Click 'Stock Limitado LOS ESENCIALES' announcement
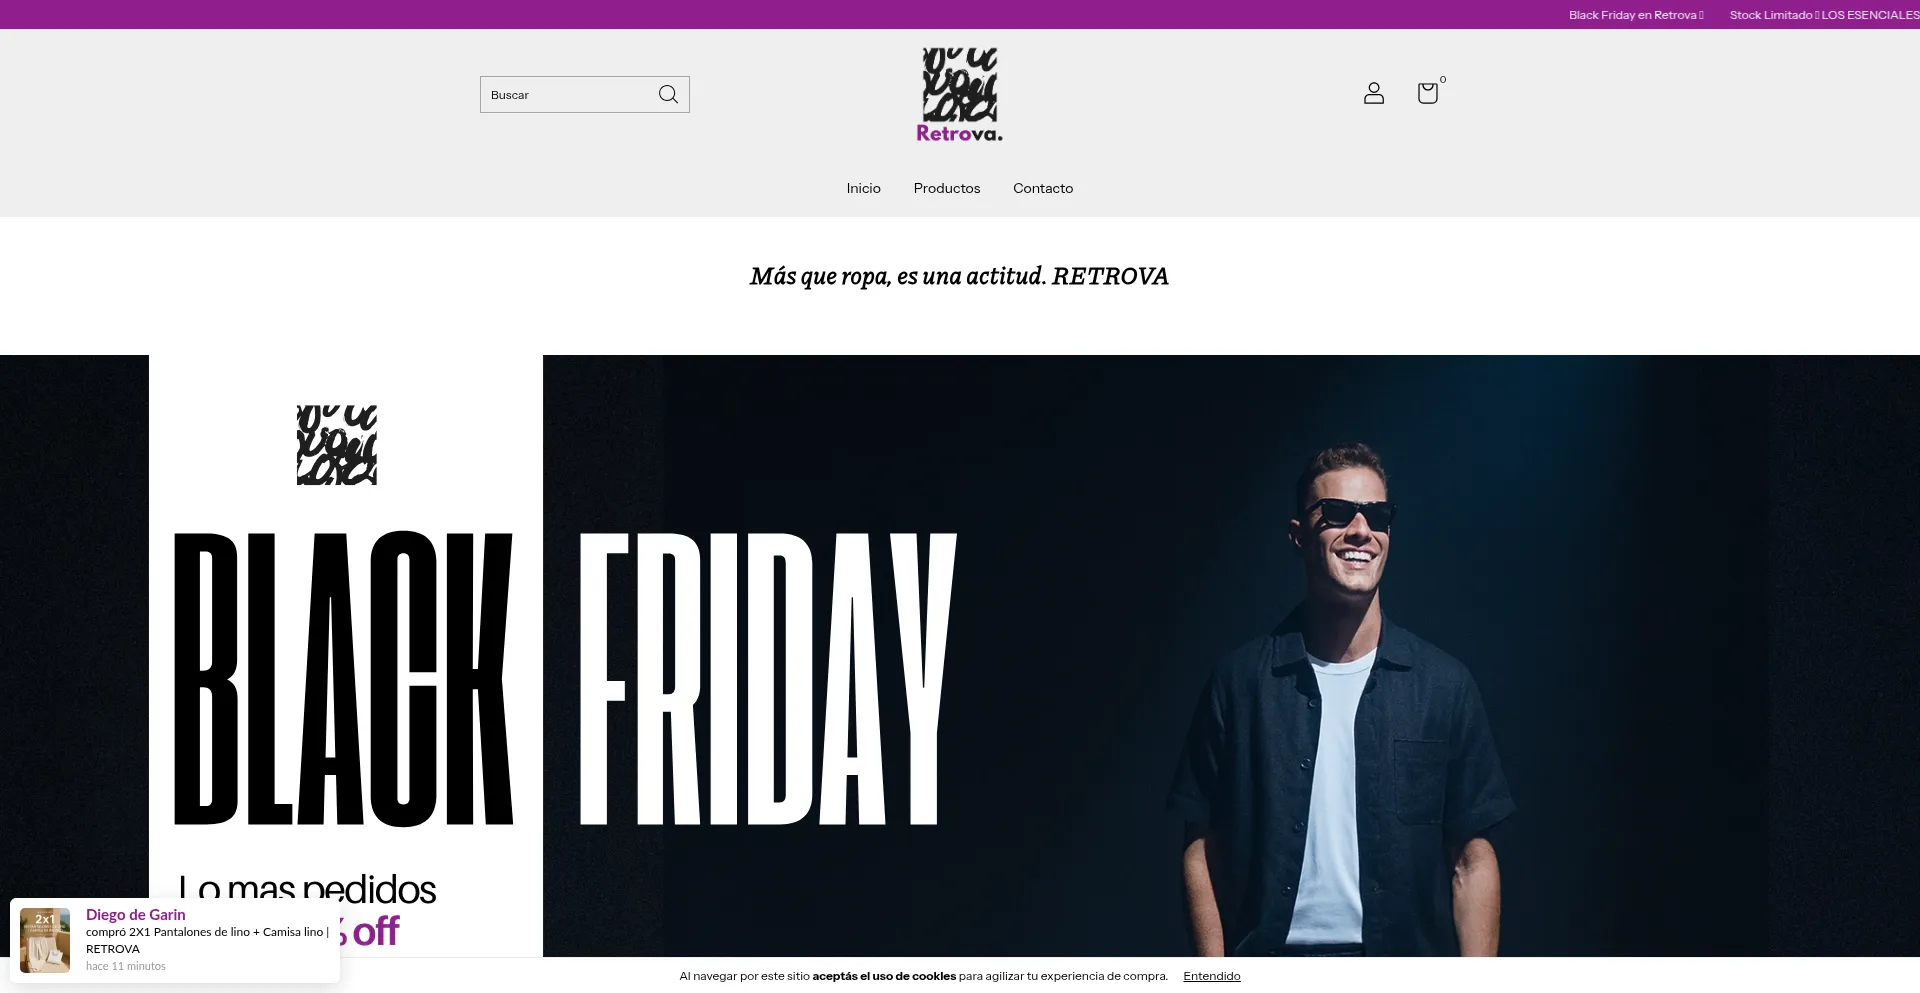This screenshot has width=1920, height=993. (x=1824, y=15)
